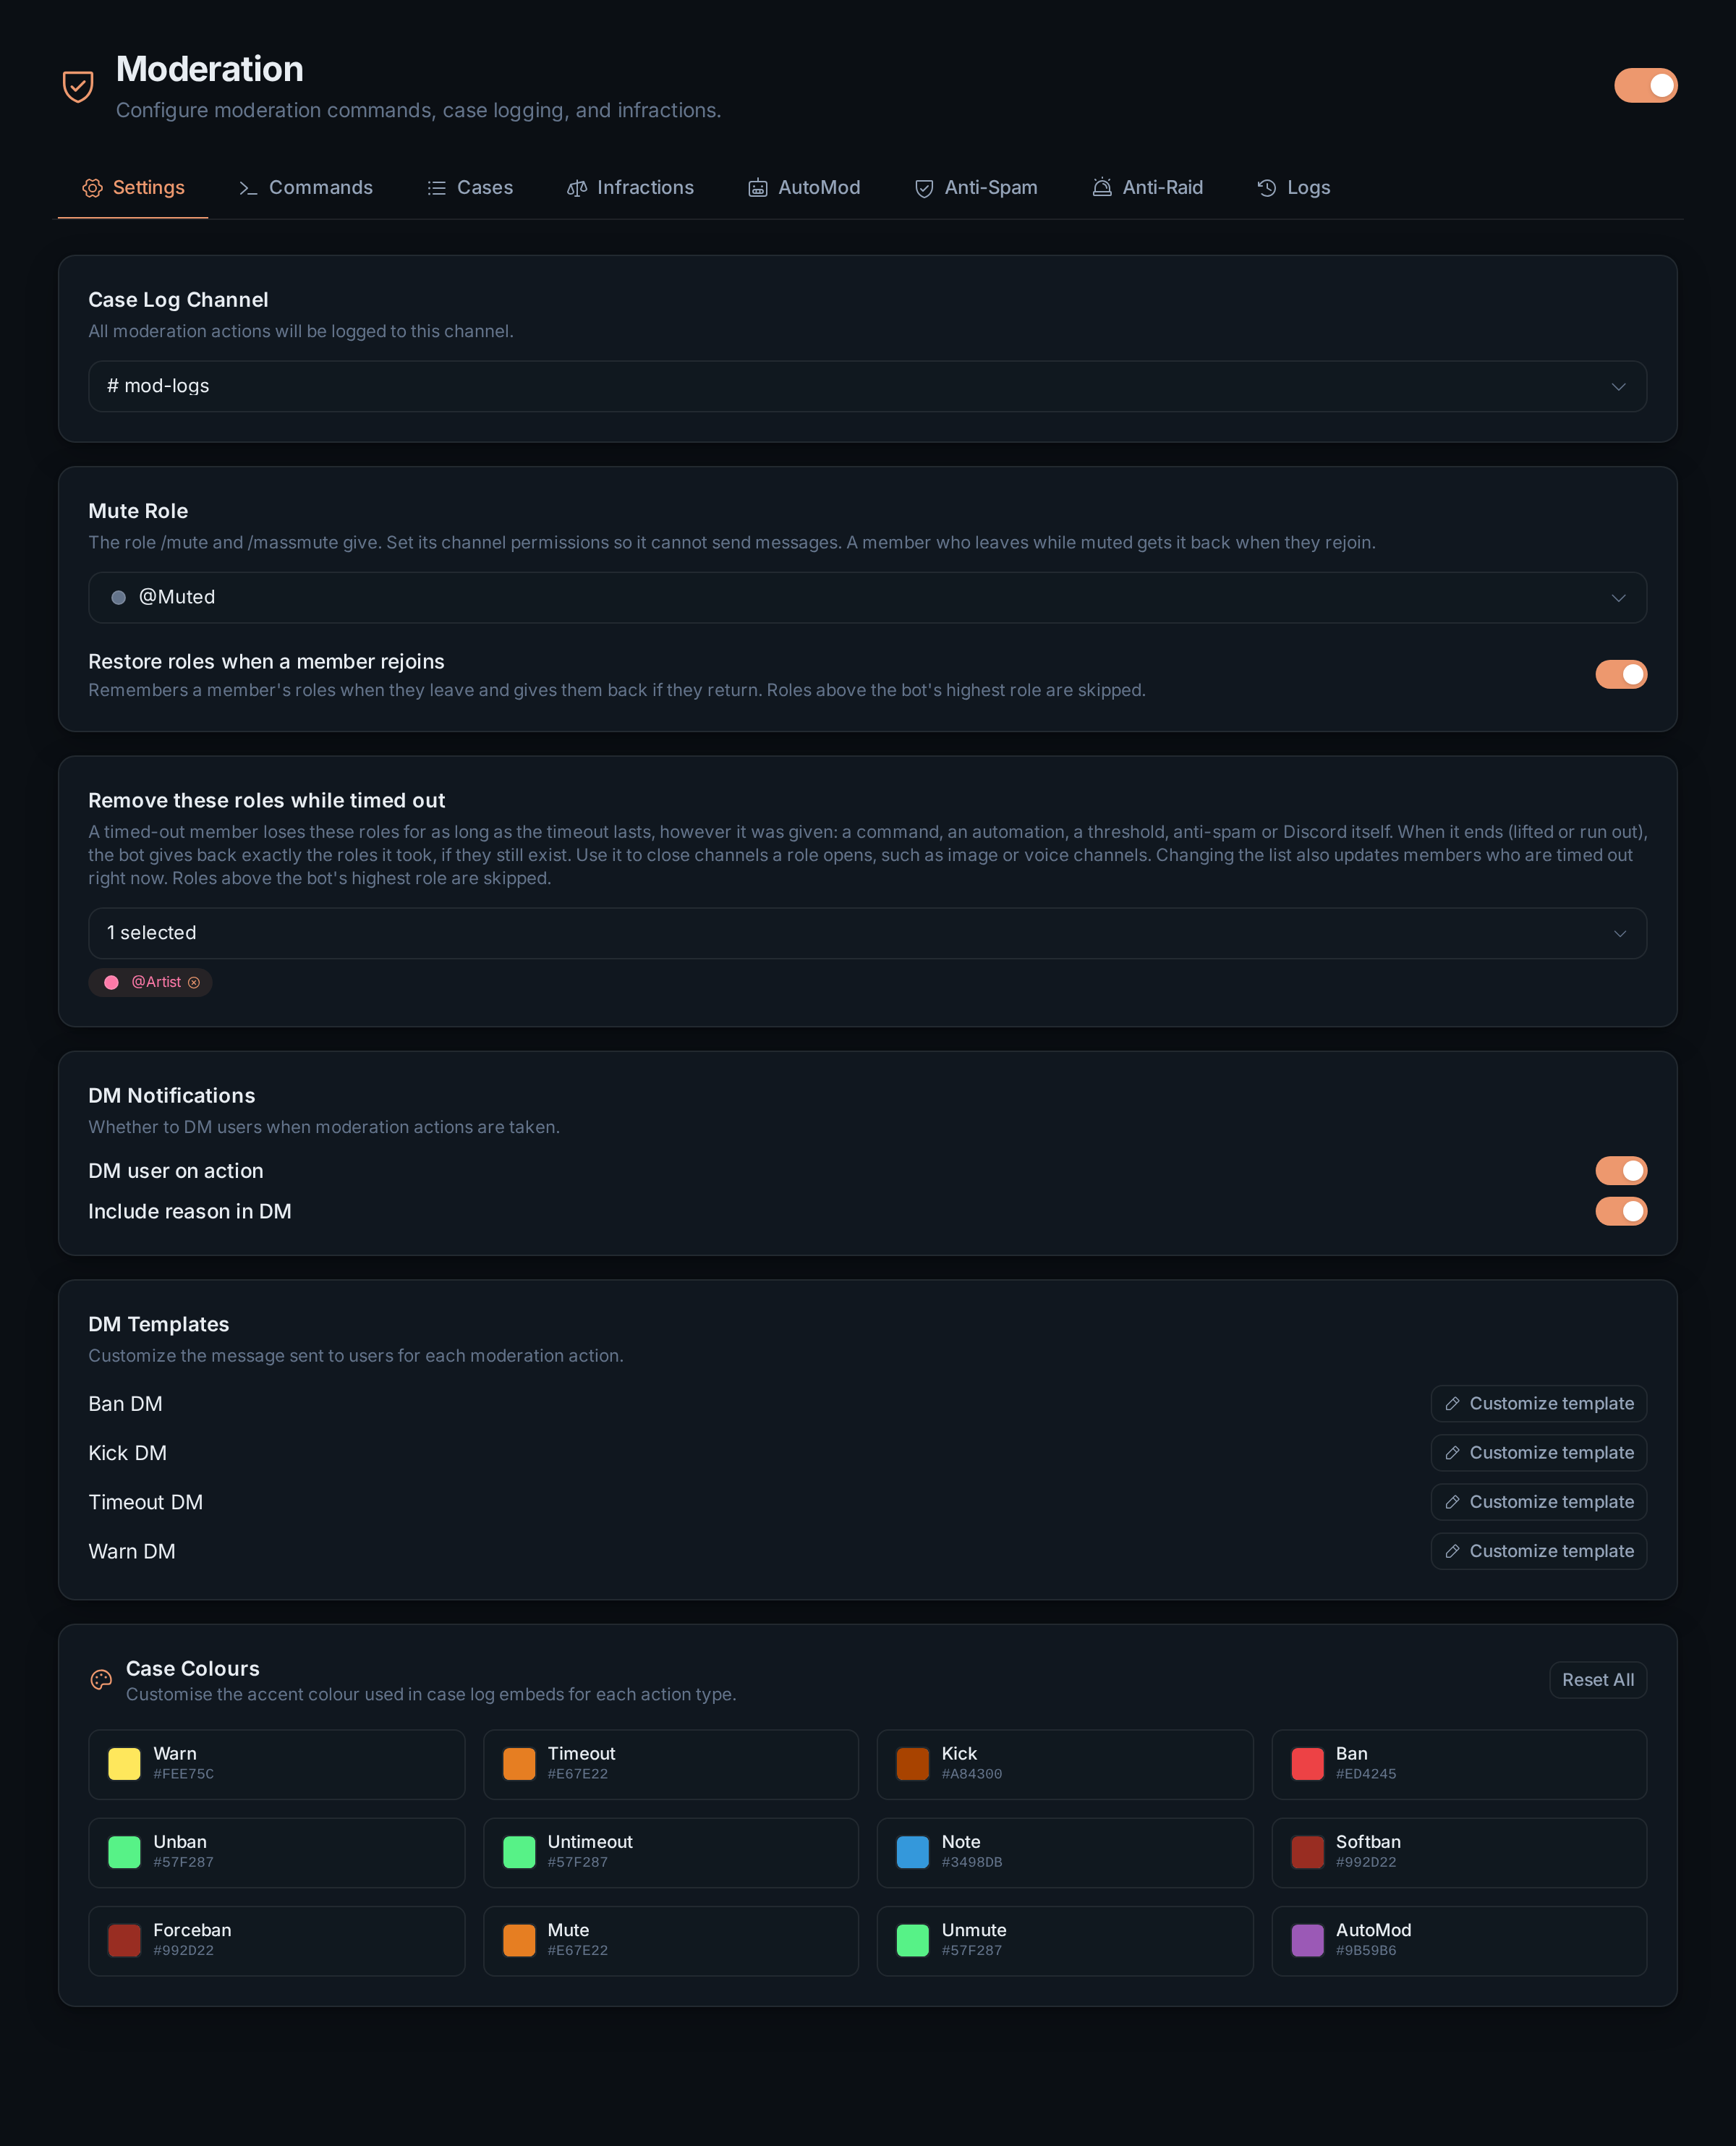Toggle Include reason in DM
This screenshot has height=2146, width=1736.
pos(1621,1212)
